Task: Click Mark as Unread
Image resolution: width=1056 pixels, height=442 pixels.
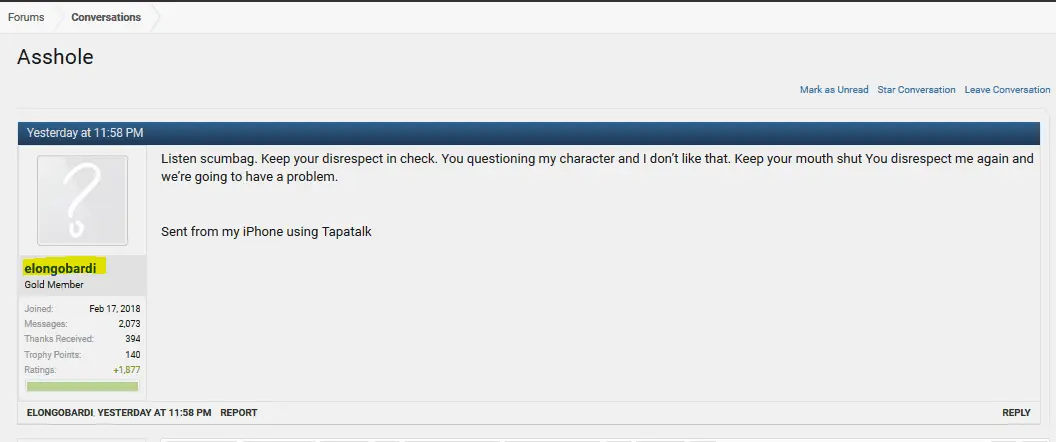Action: [x=834, y=90]
